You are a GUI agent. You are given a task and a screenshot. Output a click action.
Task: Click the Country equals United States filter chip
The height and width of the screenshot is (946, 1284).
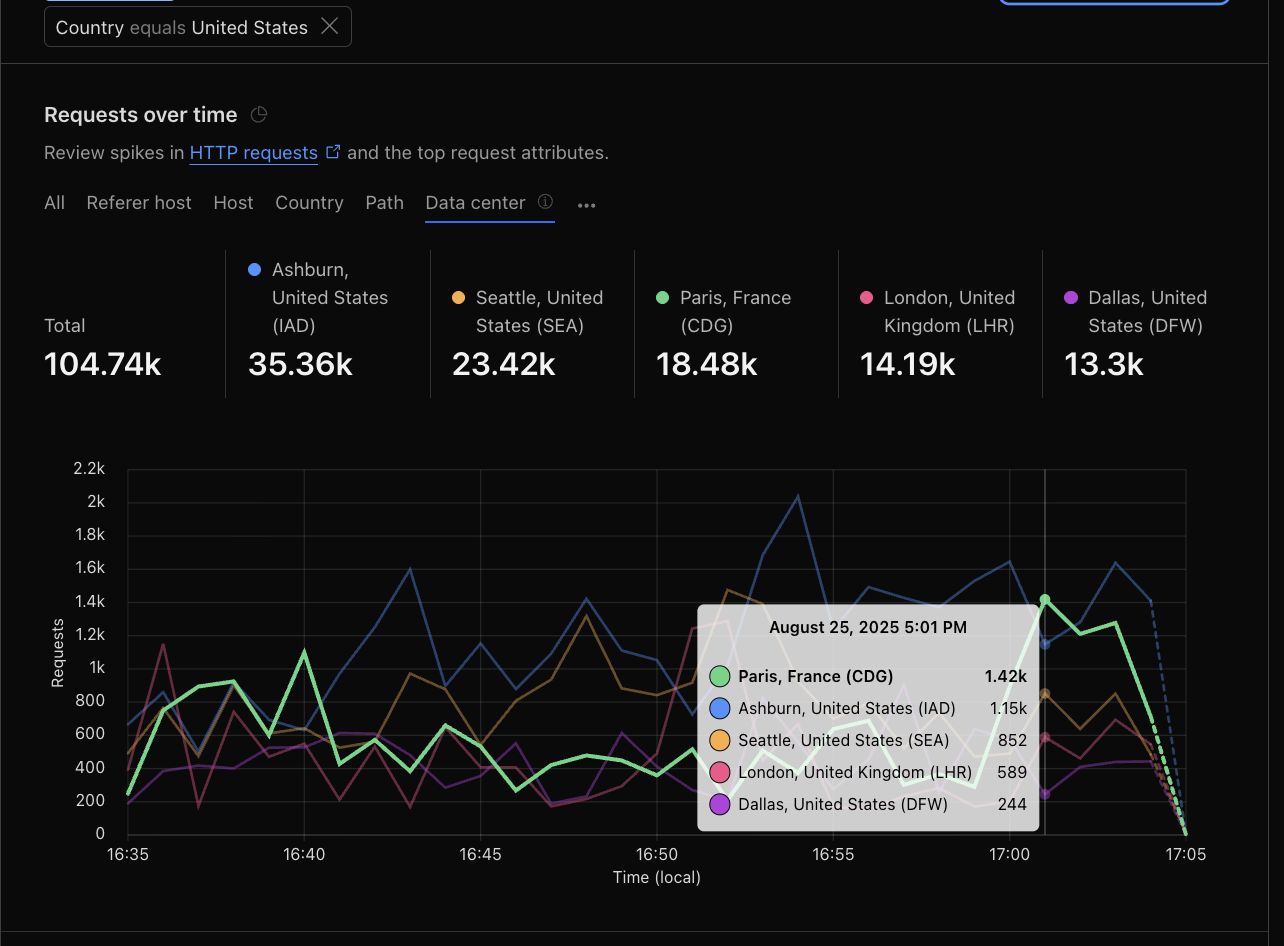pos(197,27)
